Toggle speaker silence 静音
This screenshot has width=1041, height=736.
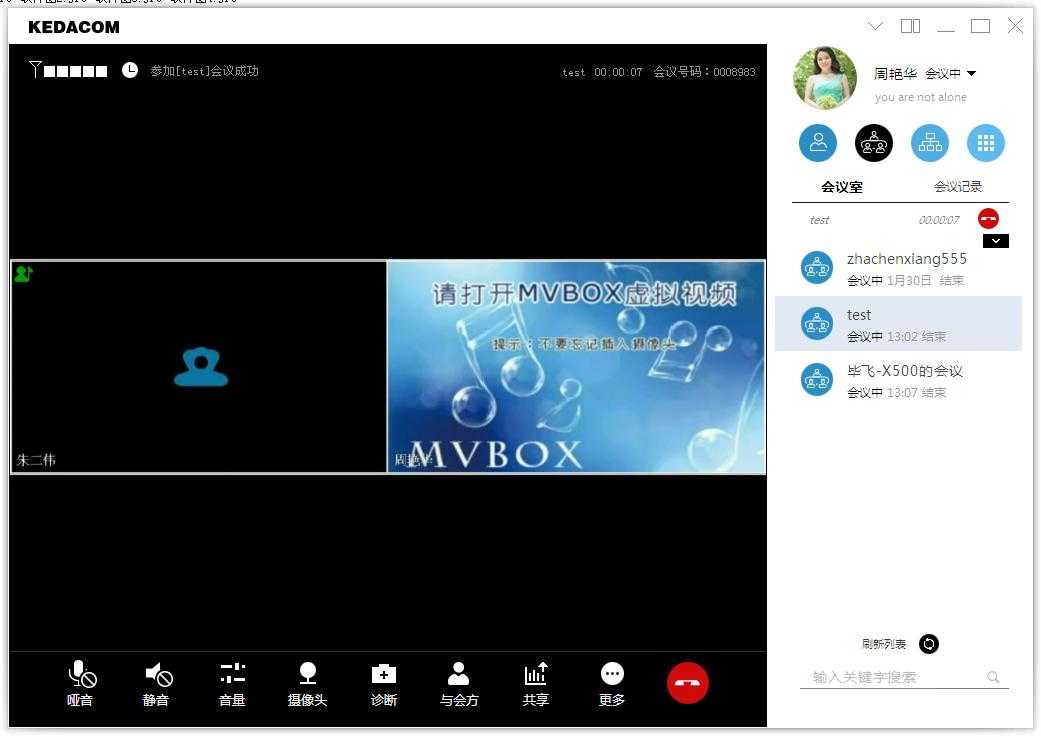[x=157, y=684]
